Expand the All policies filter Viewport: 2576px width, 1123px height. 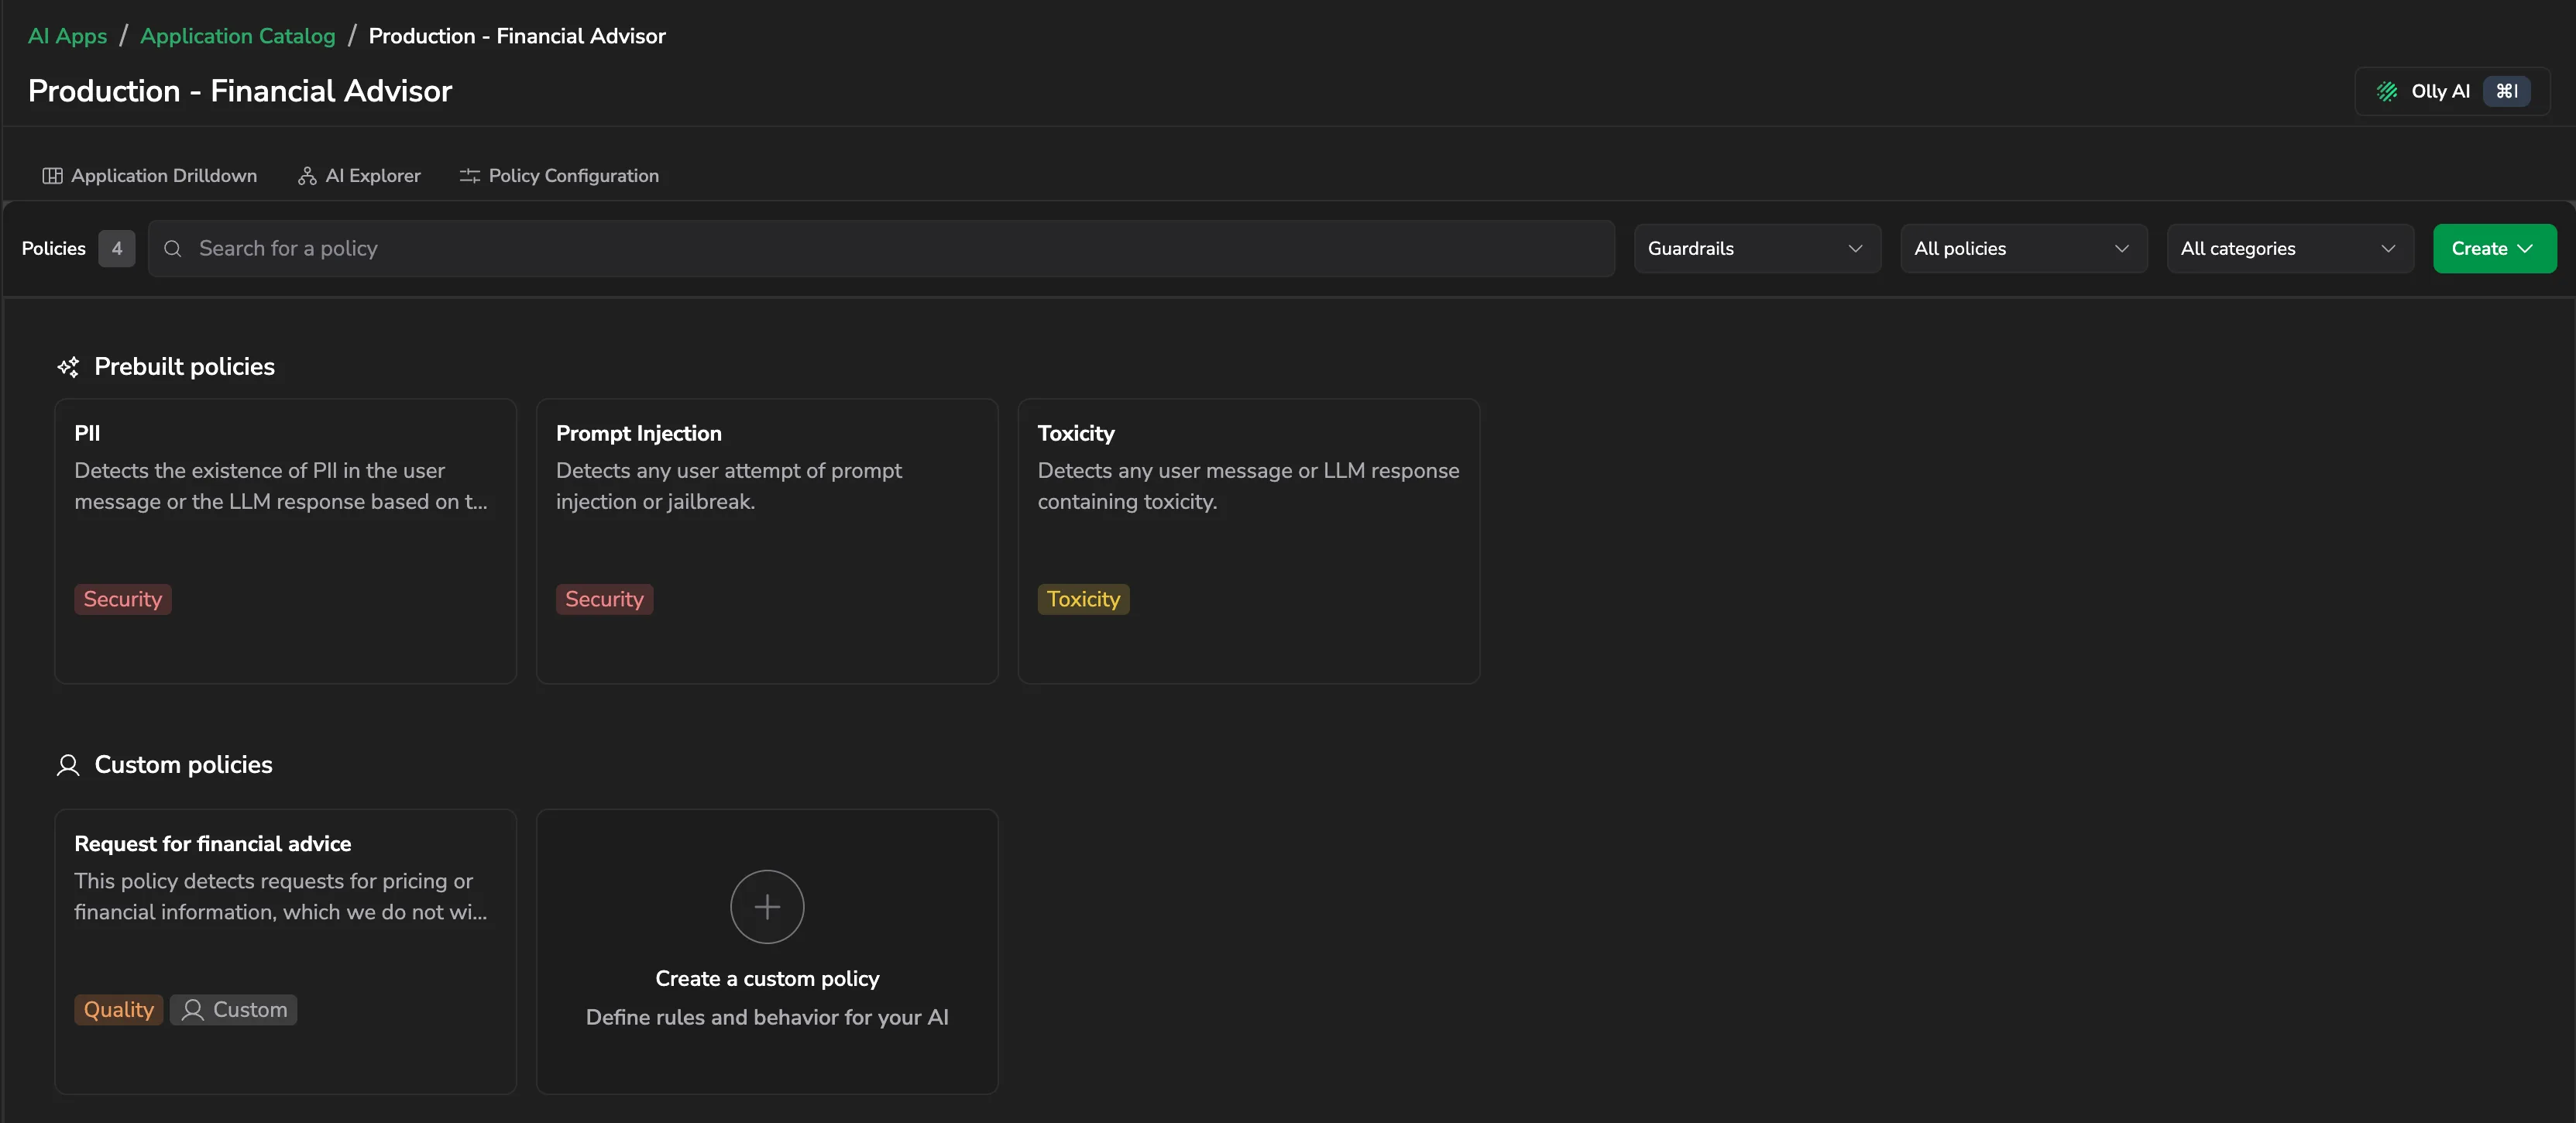coord(2023,249)
